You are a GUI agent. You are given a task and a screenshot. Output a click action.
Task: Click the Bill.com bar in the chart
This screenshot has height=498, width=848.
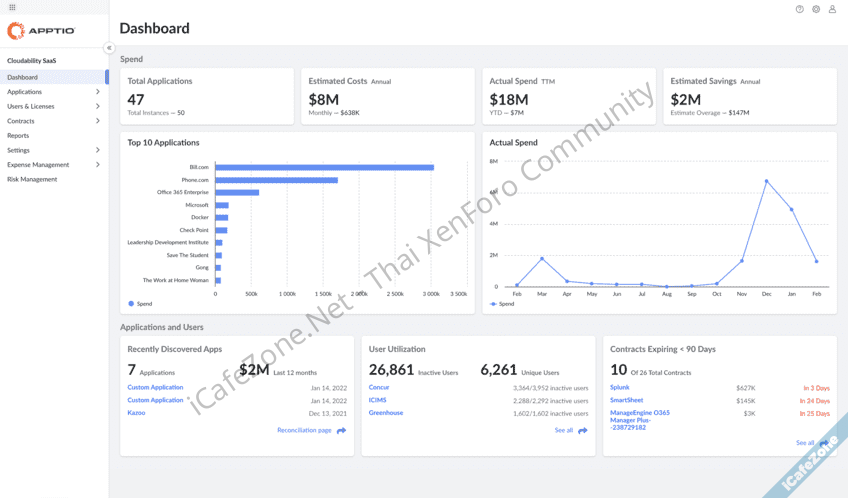[x=324, y=167]
